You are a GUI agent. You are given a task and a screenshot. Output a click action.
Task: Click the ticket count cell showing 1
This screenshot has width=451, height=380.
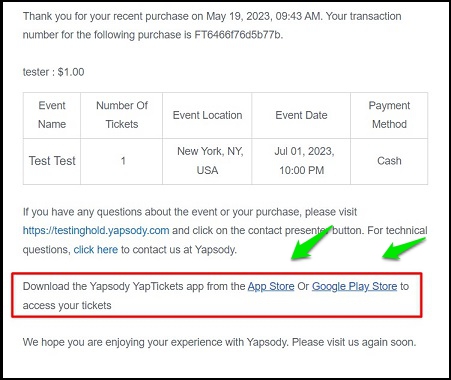coord(122,161)
